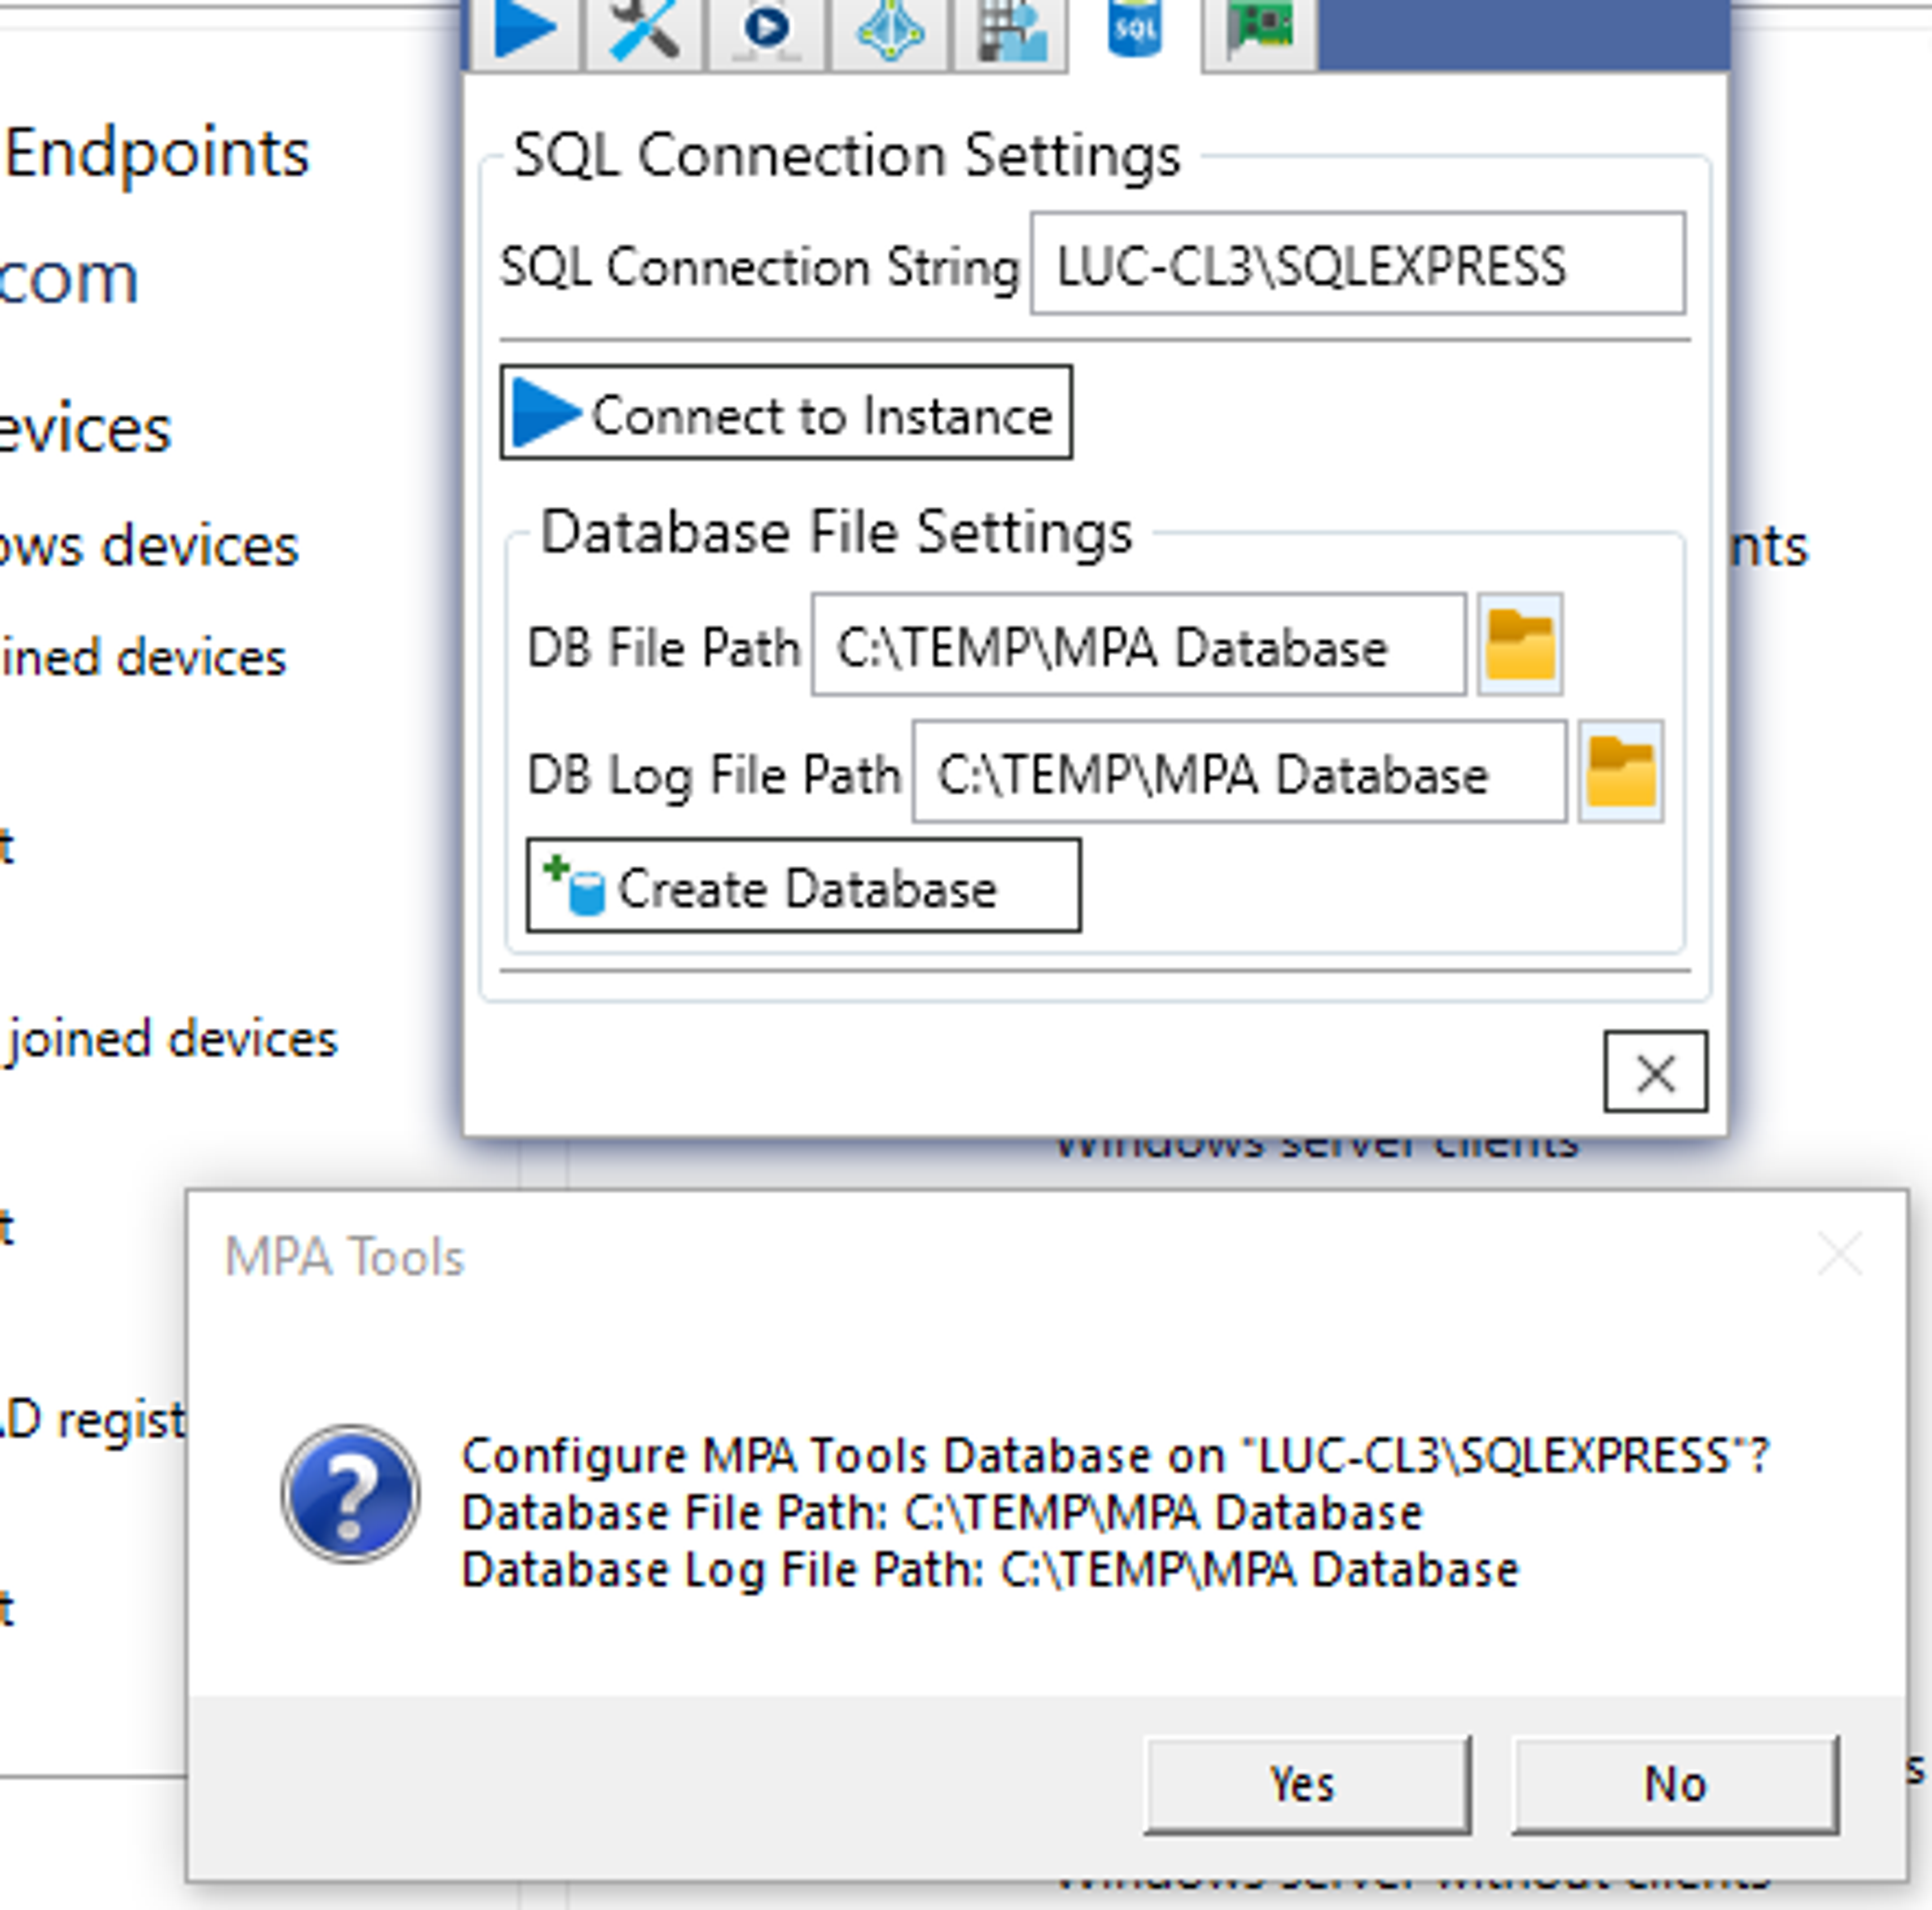Choose No in MPA Tools dialog
The width and height of the screenshot is (1932, 1910).
1675,1785
